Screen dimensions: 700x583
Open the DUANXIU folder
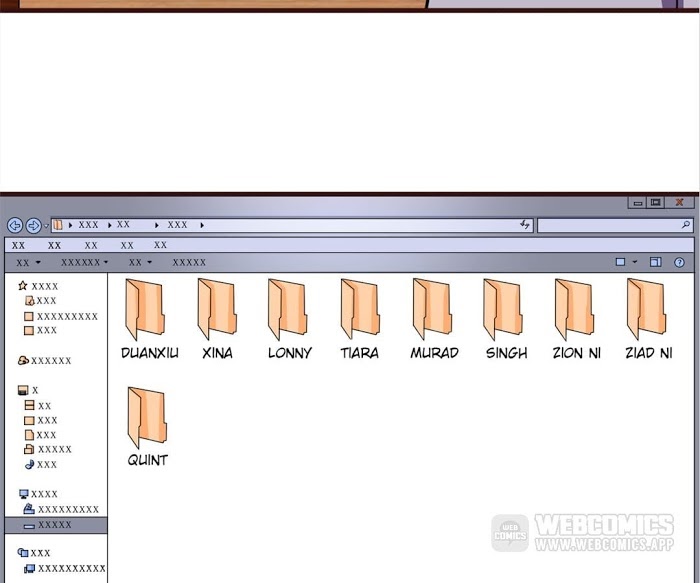pos(146,310)
